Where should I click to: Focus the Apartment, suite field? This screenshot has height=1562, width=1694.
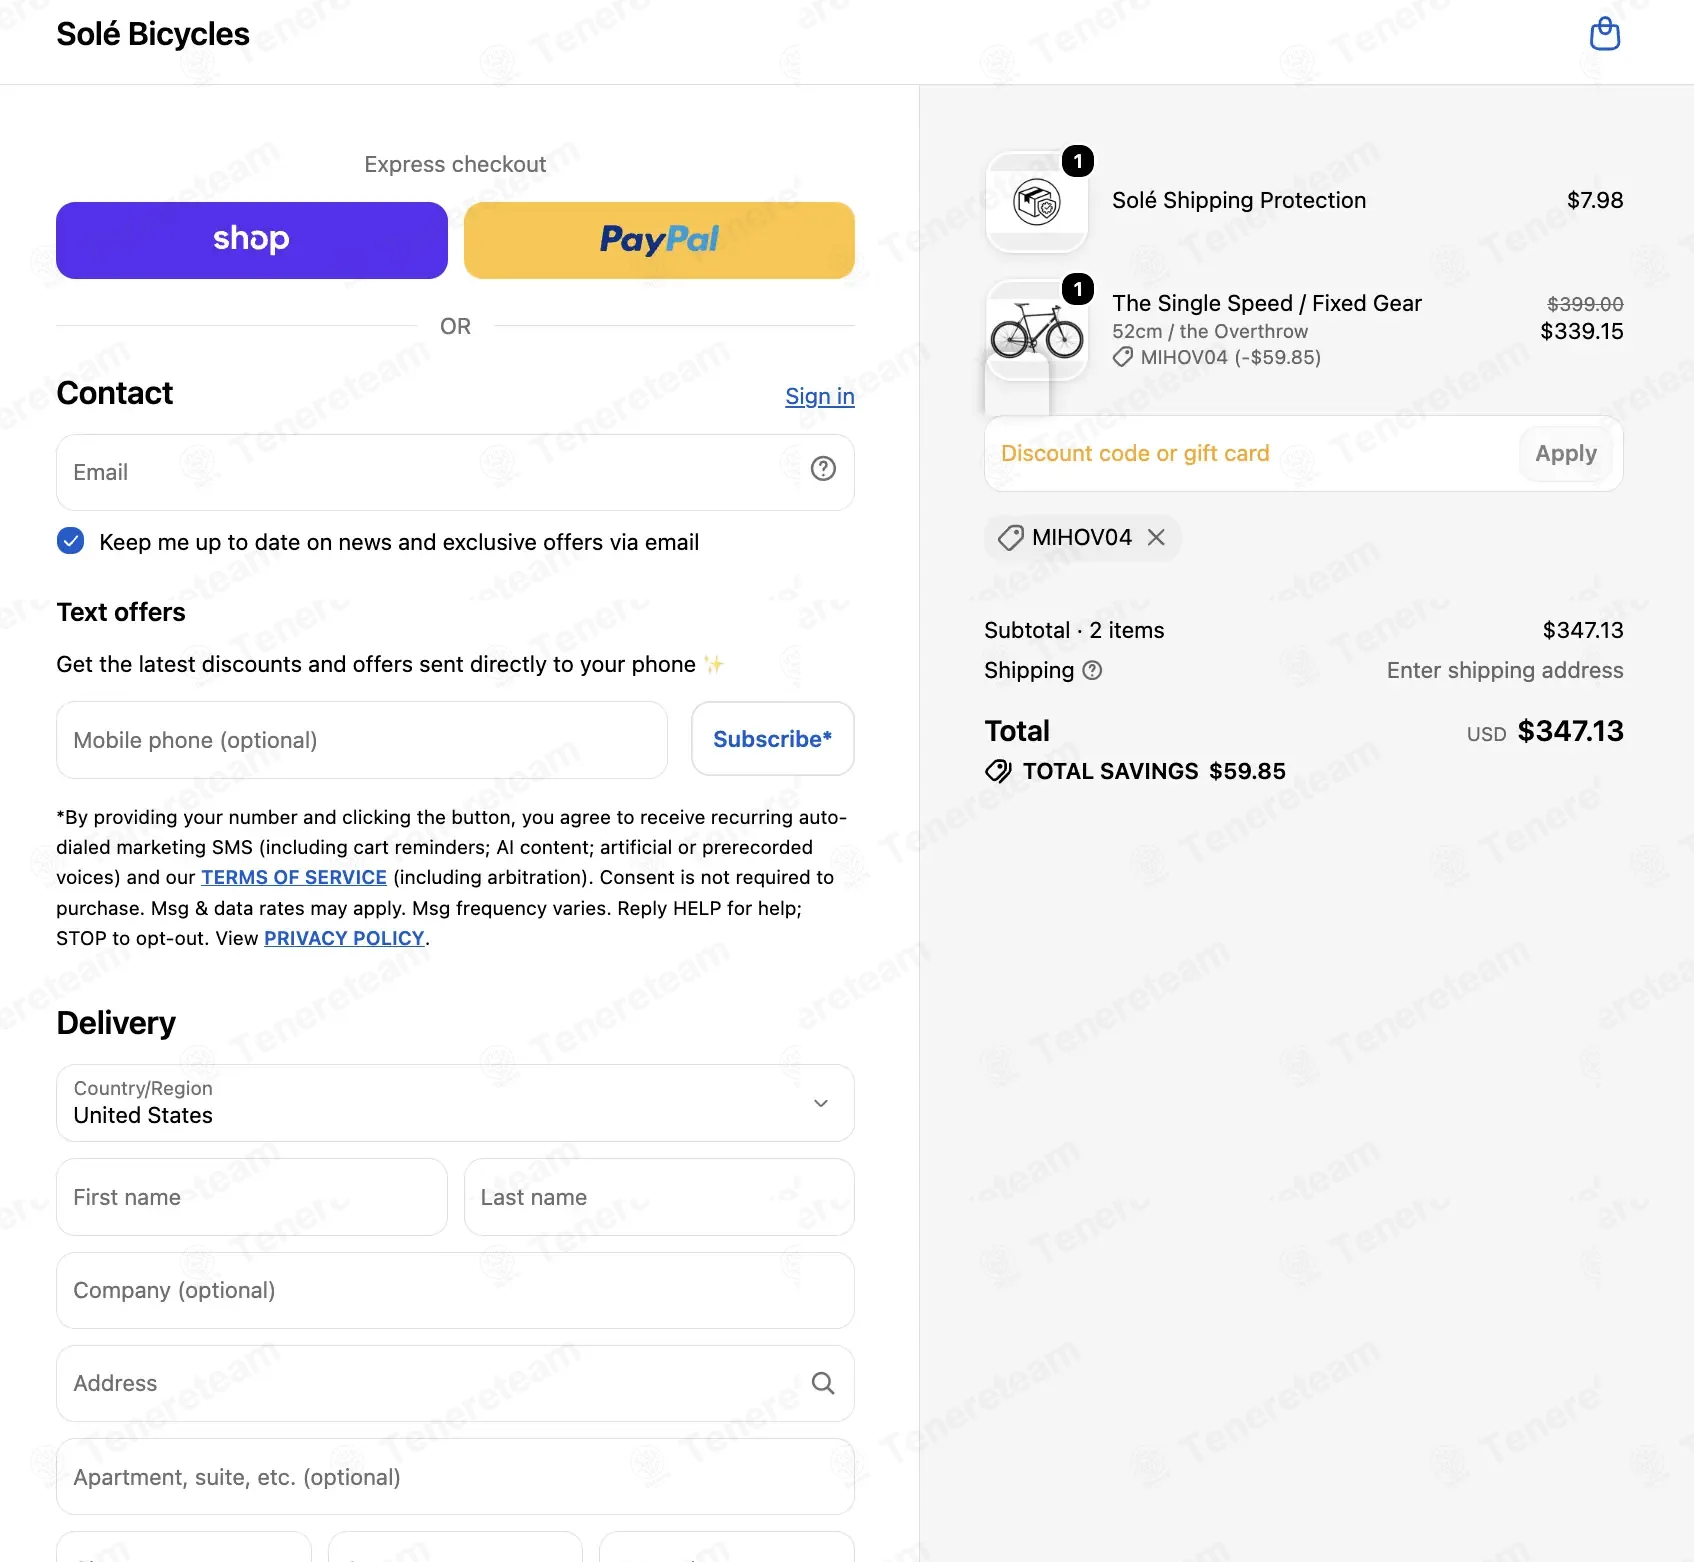click(455, 1477)
